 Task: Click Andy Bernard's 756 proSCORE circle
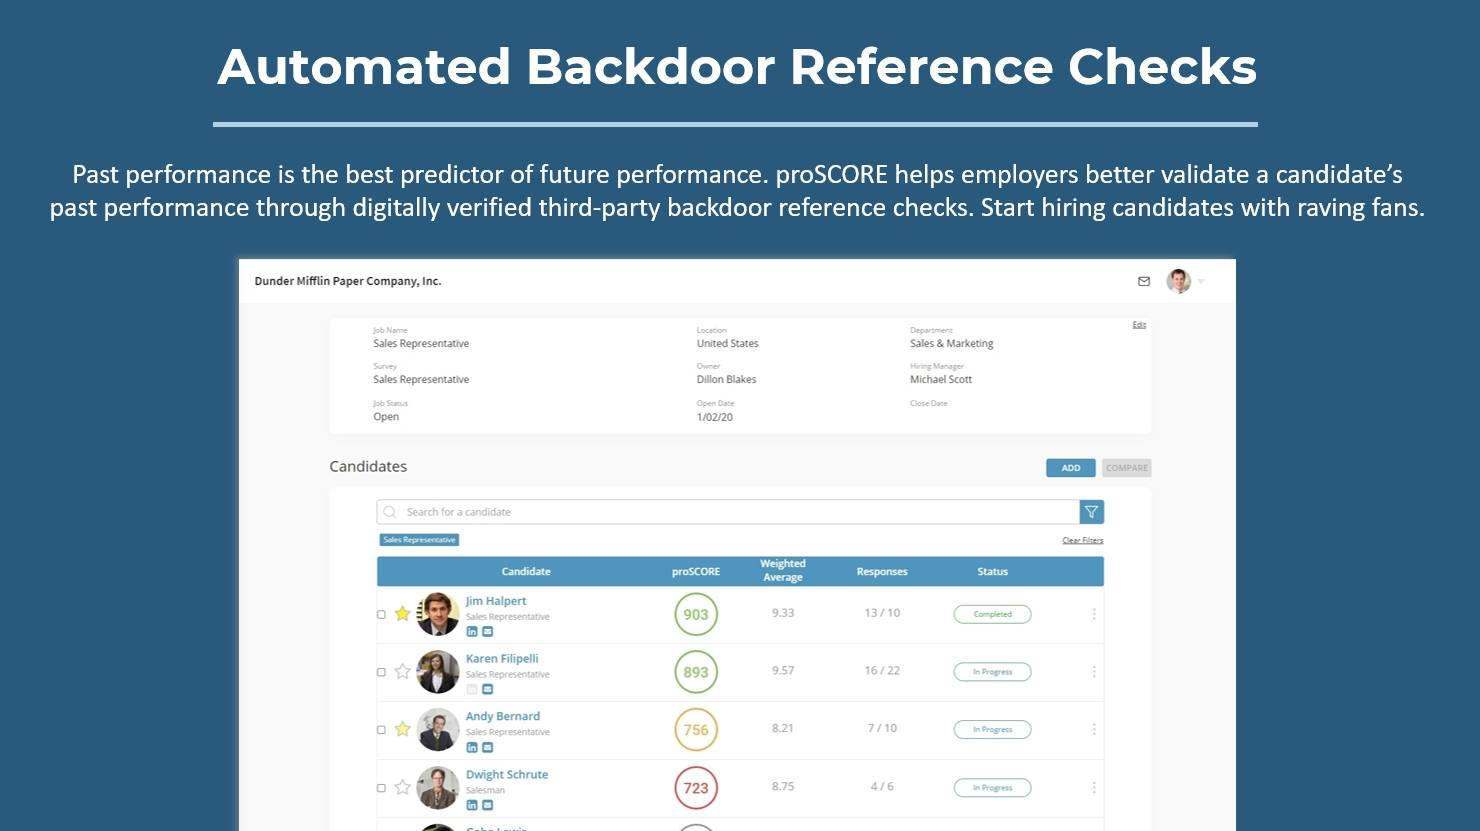coord(696,730)
